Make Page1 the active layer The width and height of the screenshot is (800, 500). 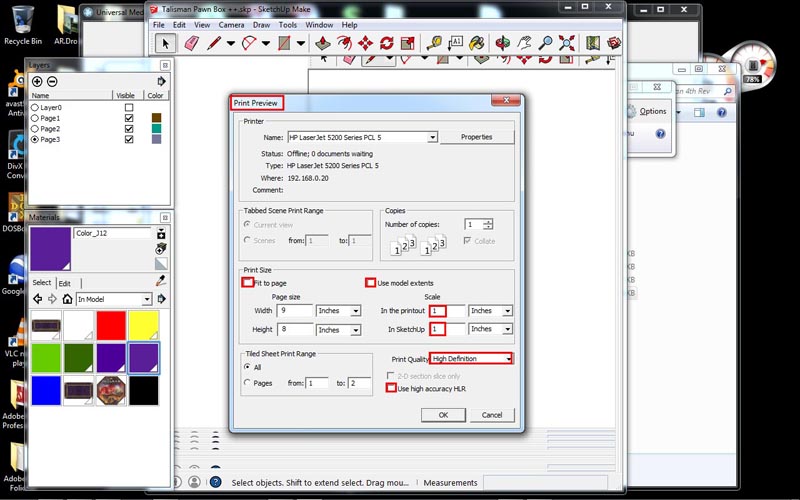35,118
